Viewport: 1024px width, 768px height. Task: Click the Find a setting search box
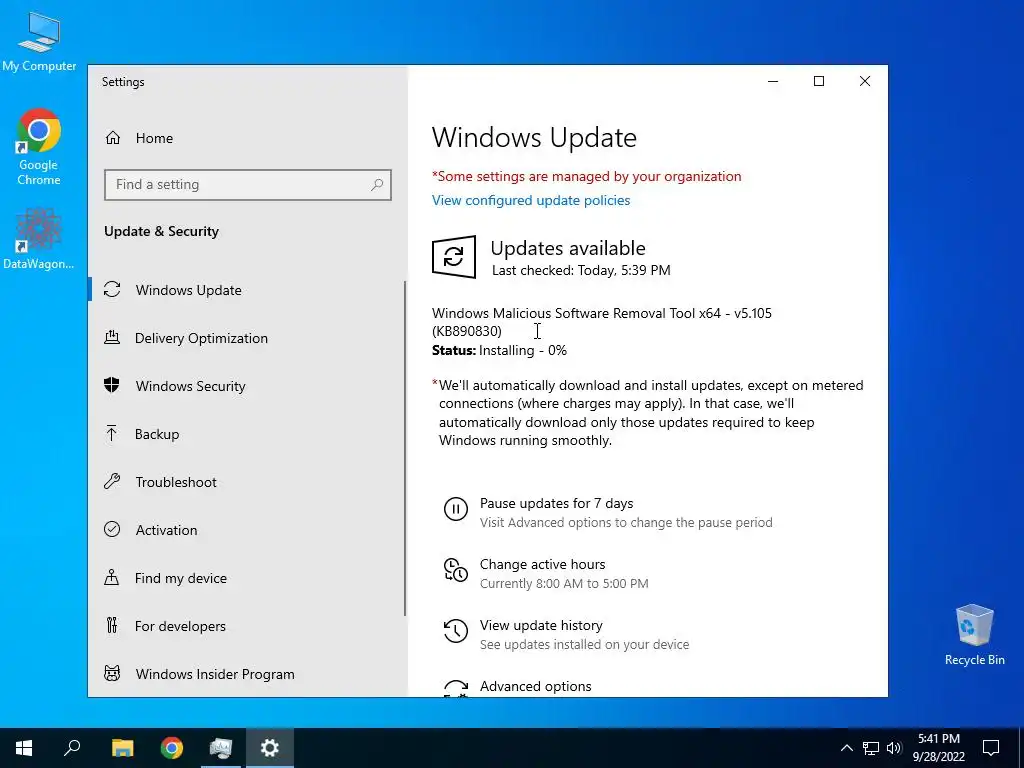(248, 185)
